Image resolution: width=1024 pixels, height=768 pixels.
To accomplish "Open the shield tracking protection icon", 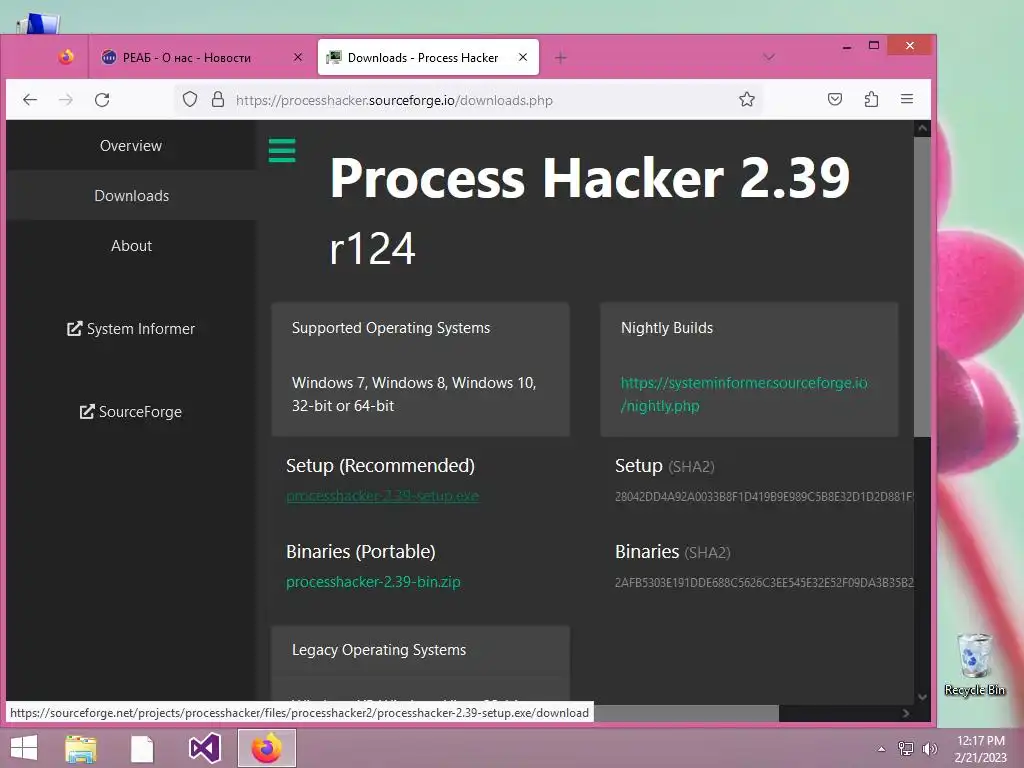I will tap(190, 99).
